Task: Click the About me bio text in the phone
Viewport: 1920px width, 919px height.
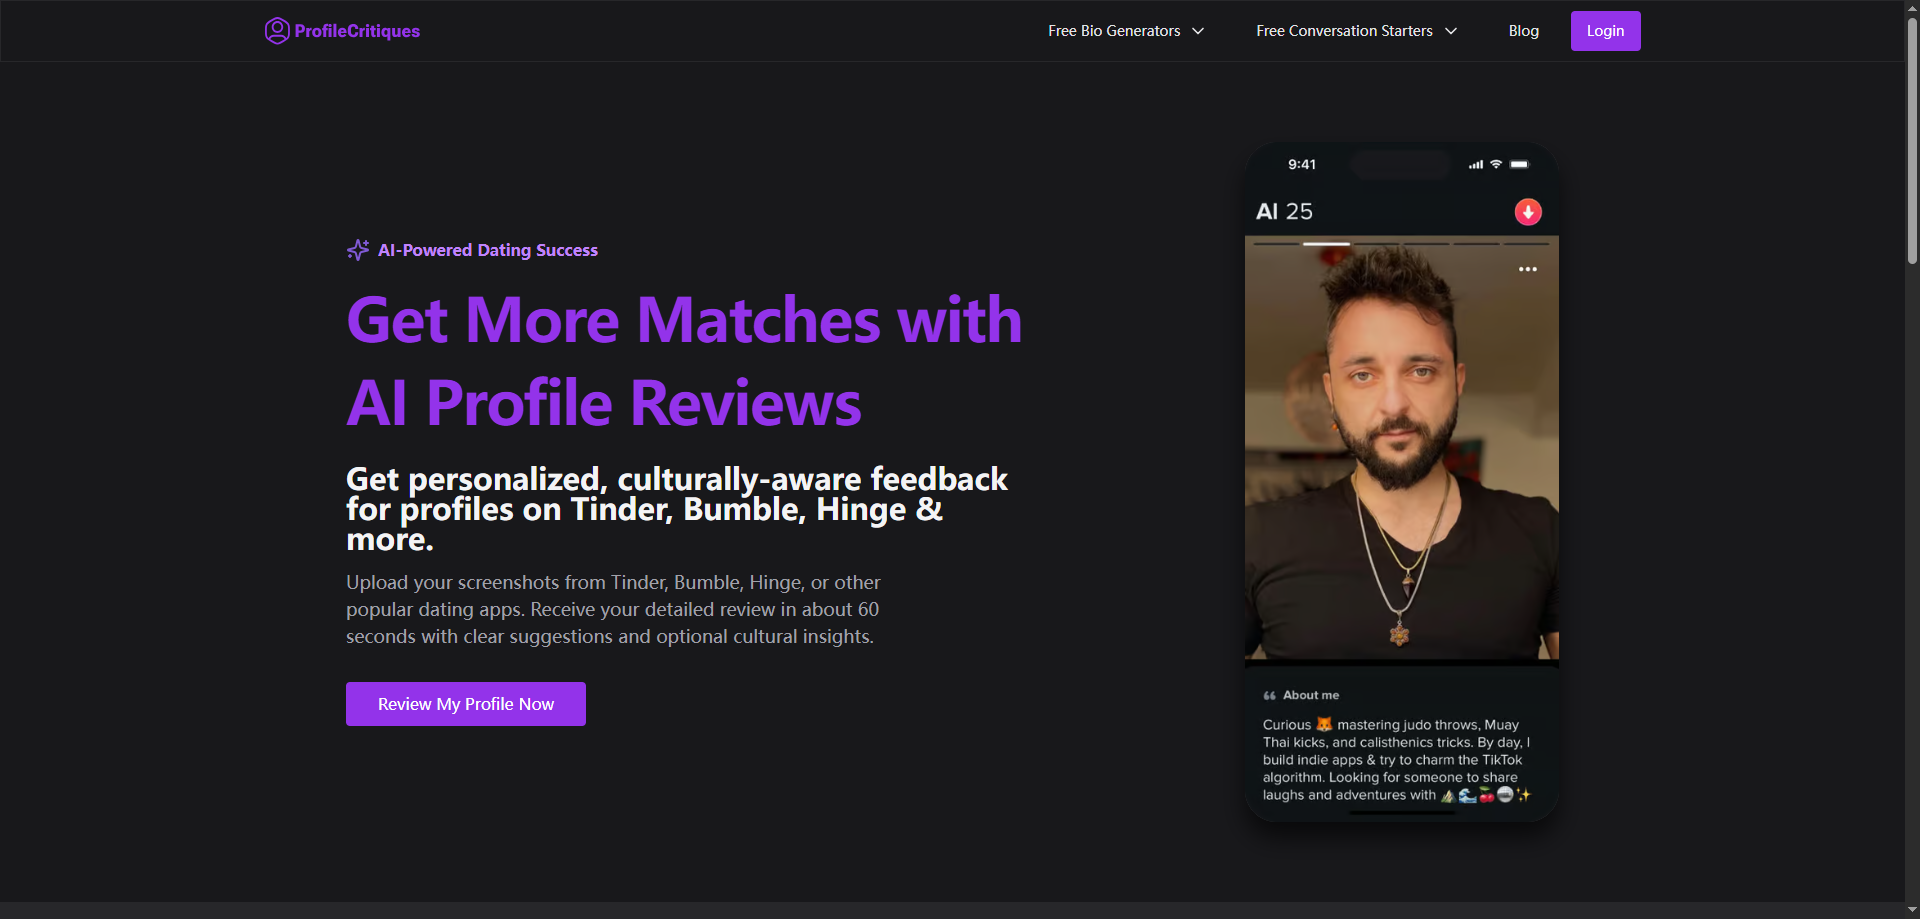Action: click(1396, 760)
